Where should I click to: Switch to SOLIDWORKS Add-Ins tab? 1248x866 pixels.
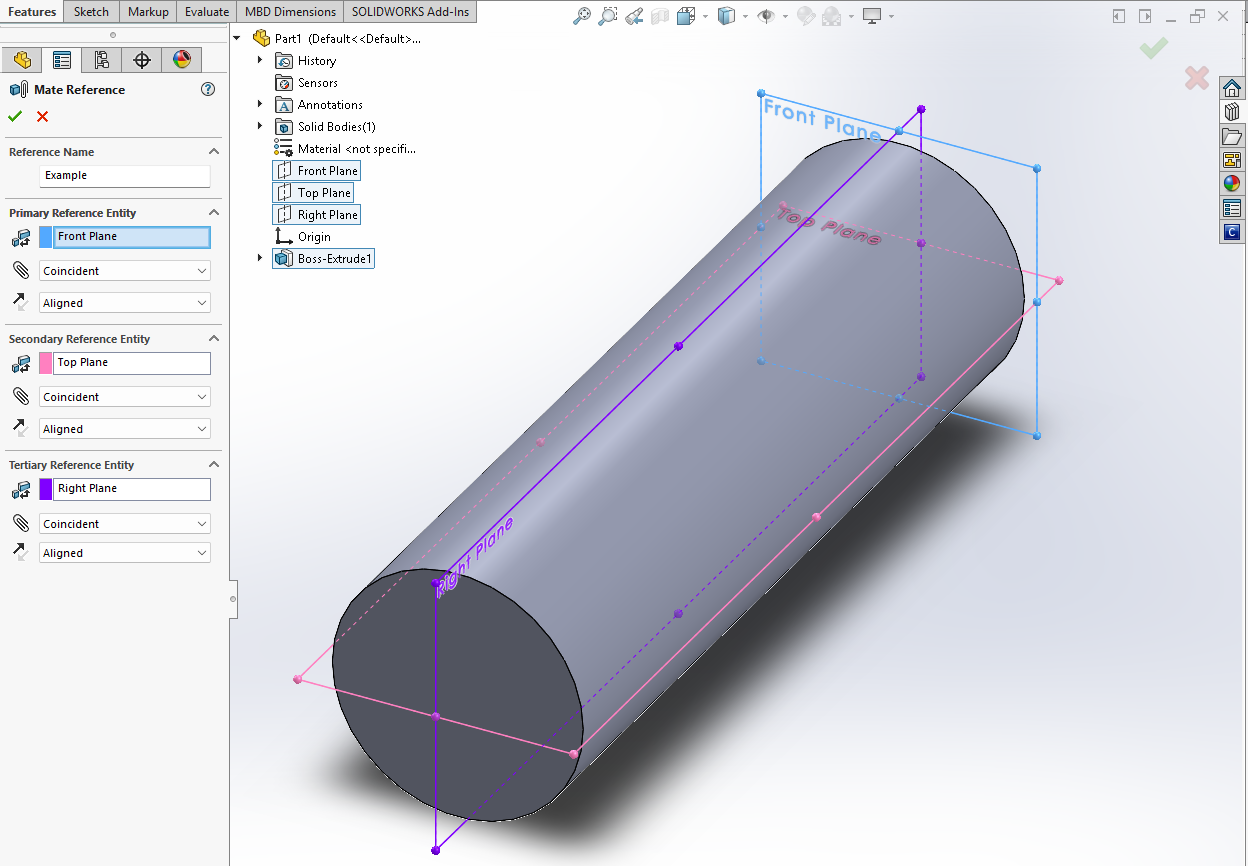(410, 12)
